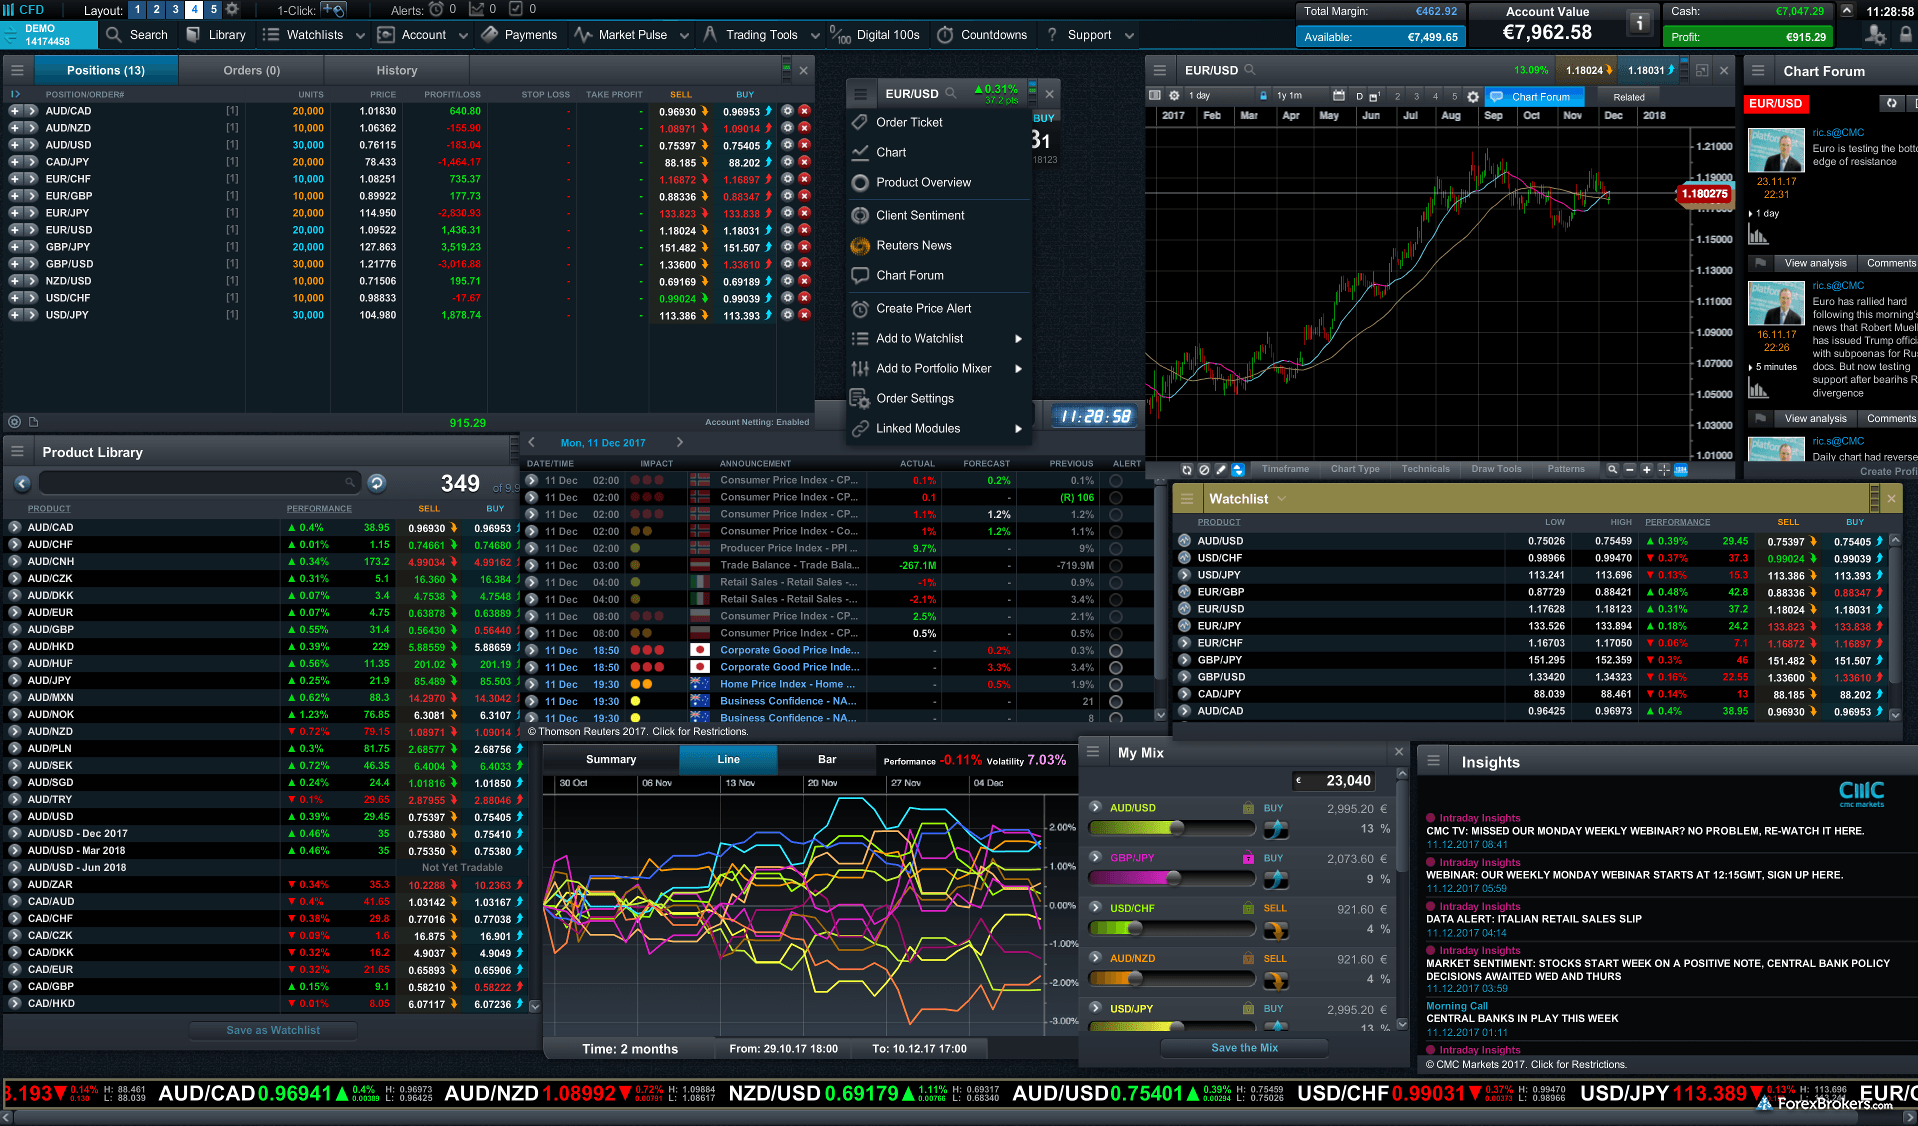
Task: Go to previous day in economic calendar
Action: 532,442
